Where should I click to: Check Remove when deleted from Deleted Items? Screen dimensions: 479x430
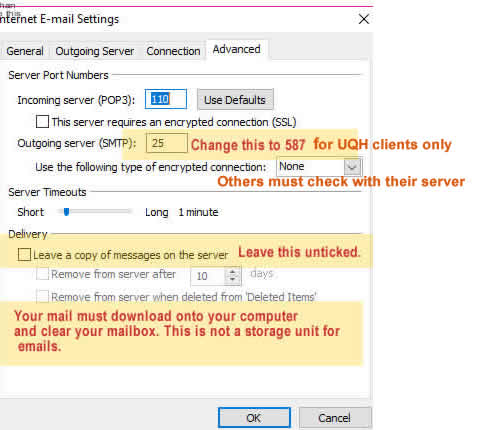(42, 296)
